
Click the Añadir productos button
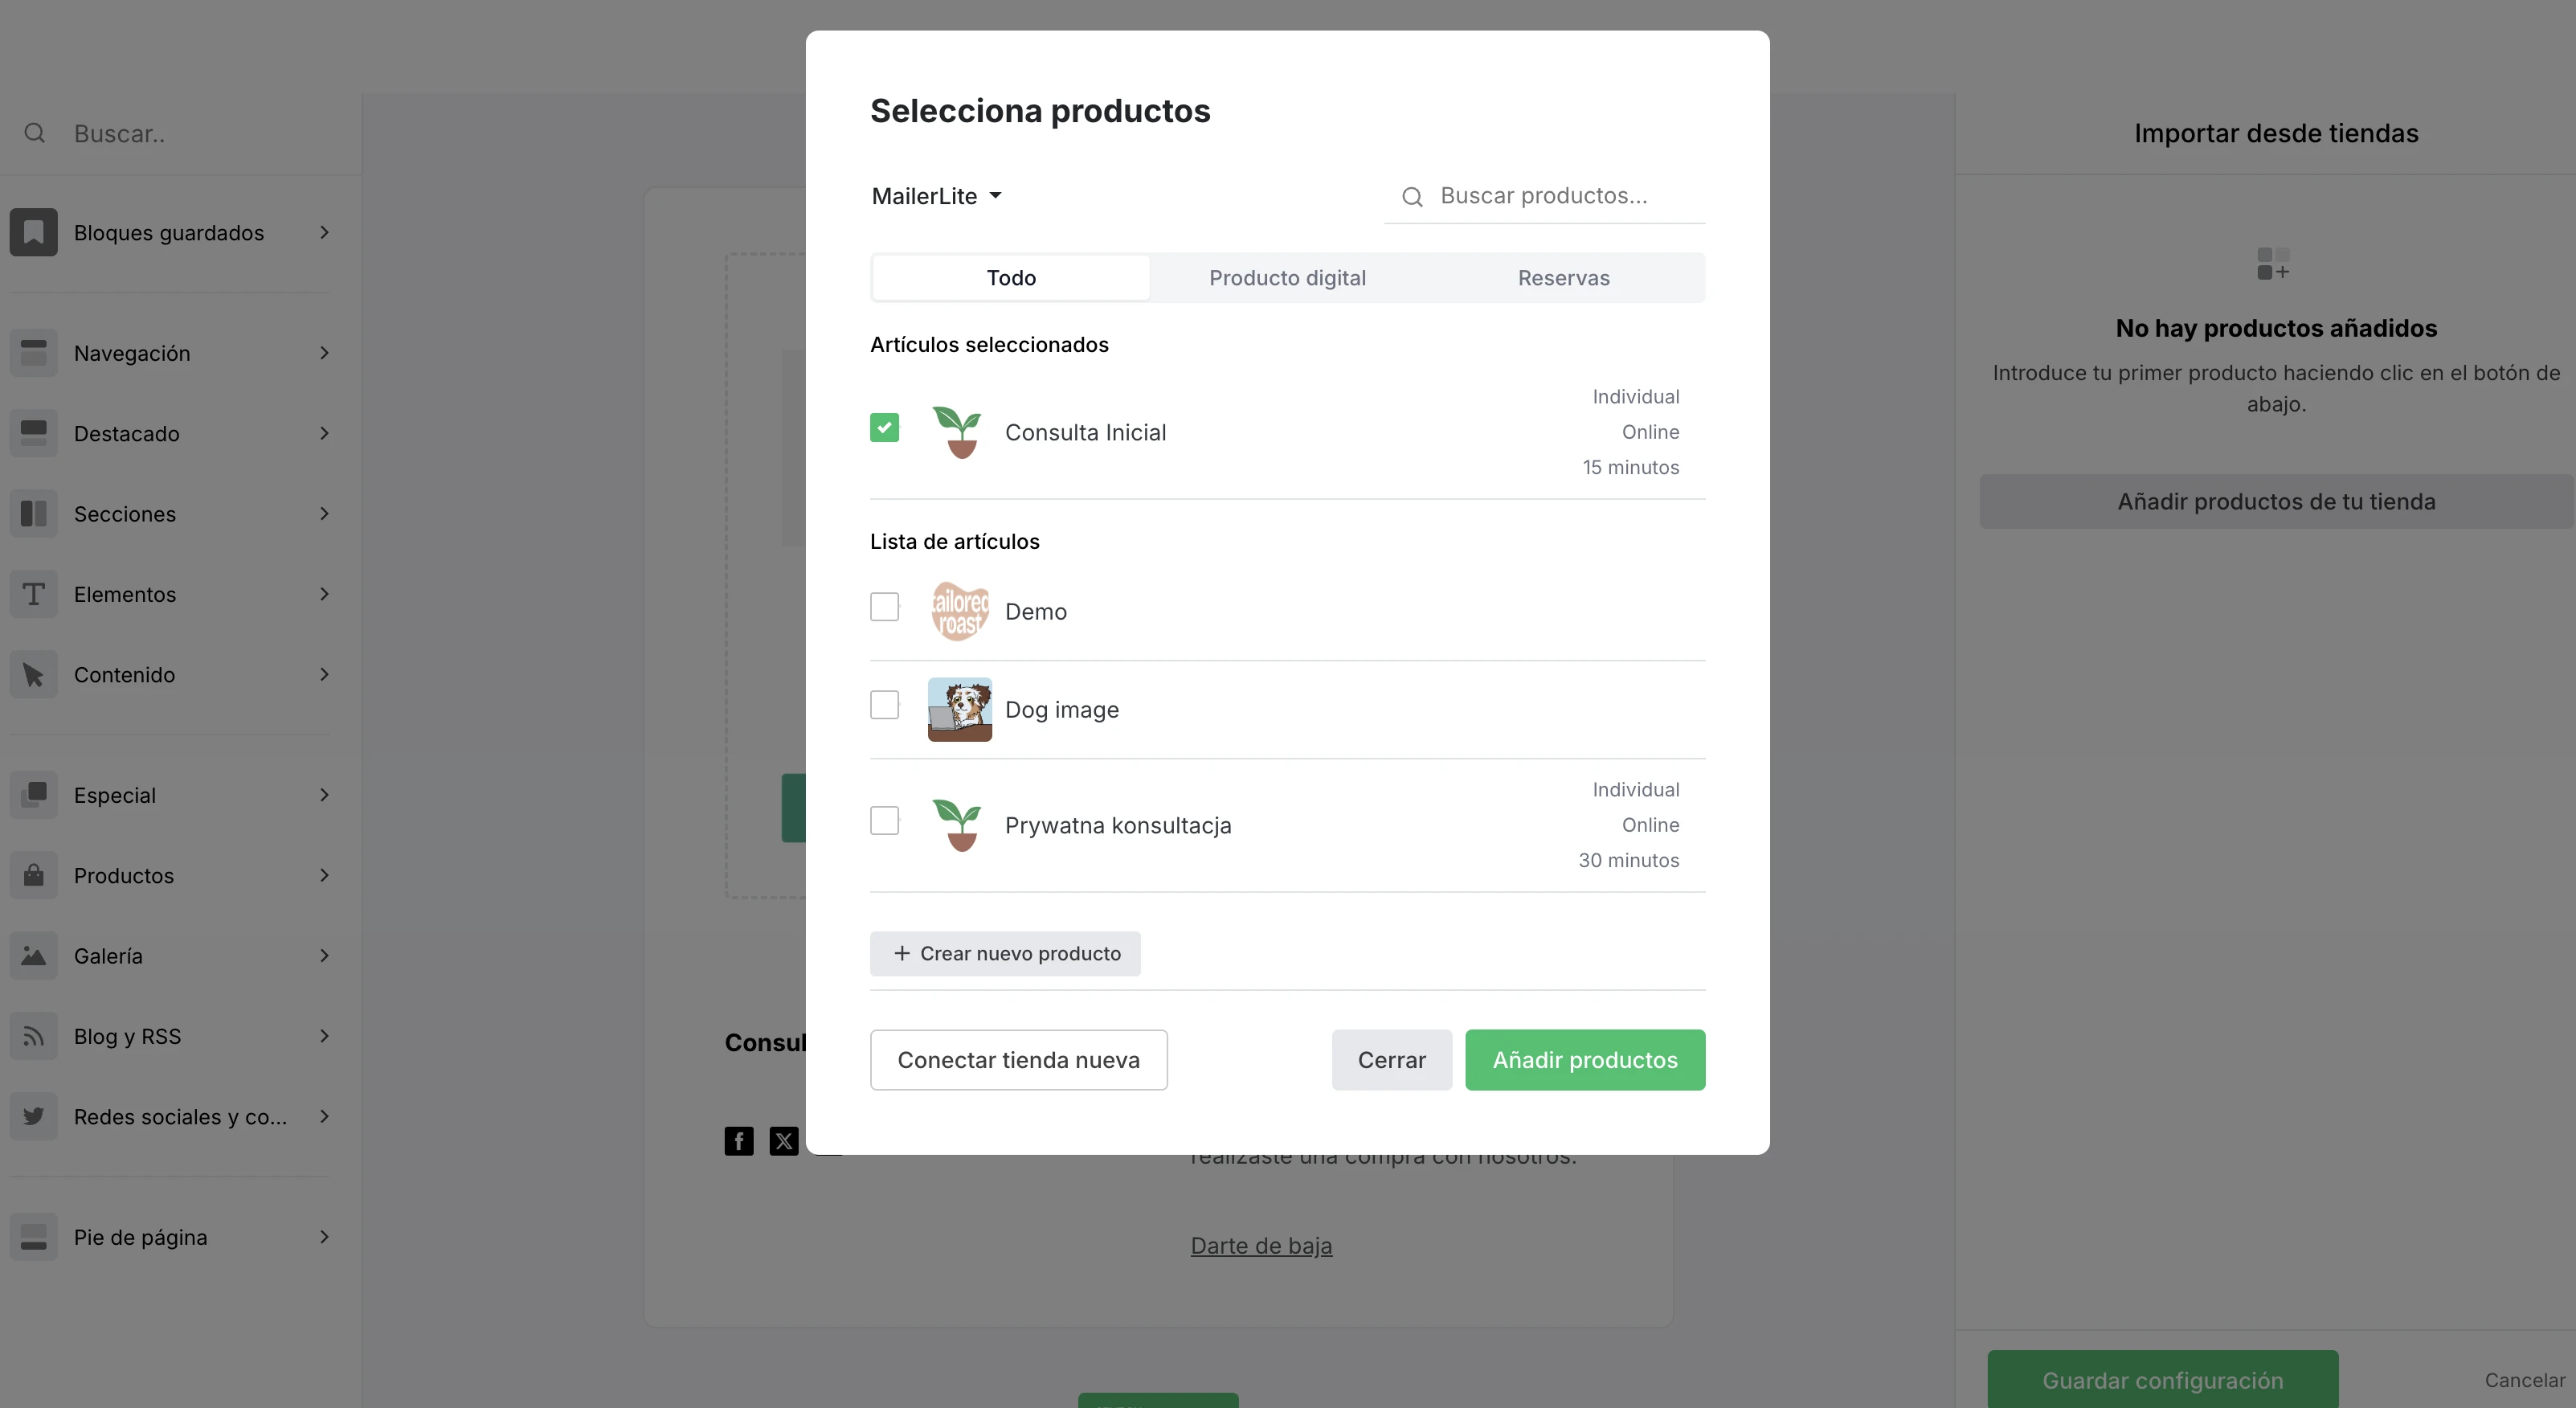1584,1060
